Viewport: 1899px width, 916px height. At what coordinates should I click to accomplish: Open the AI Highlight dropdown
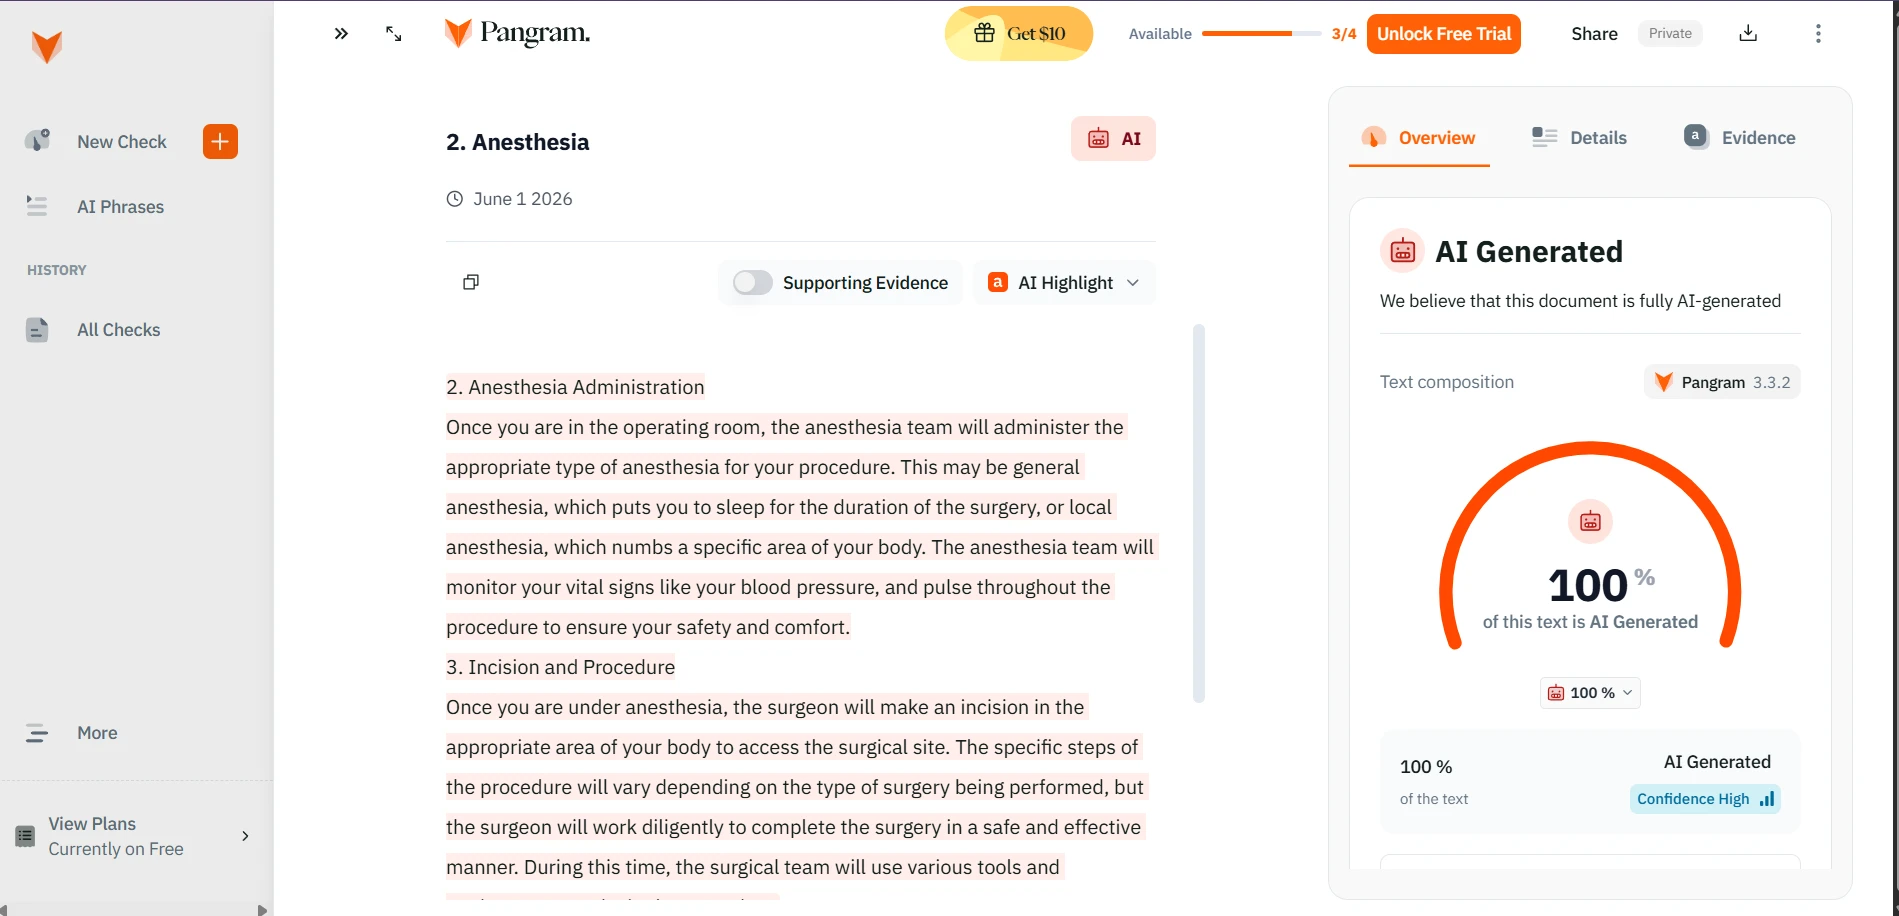(1064, 283)
